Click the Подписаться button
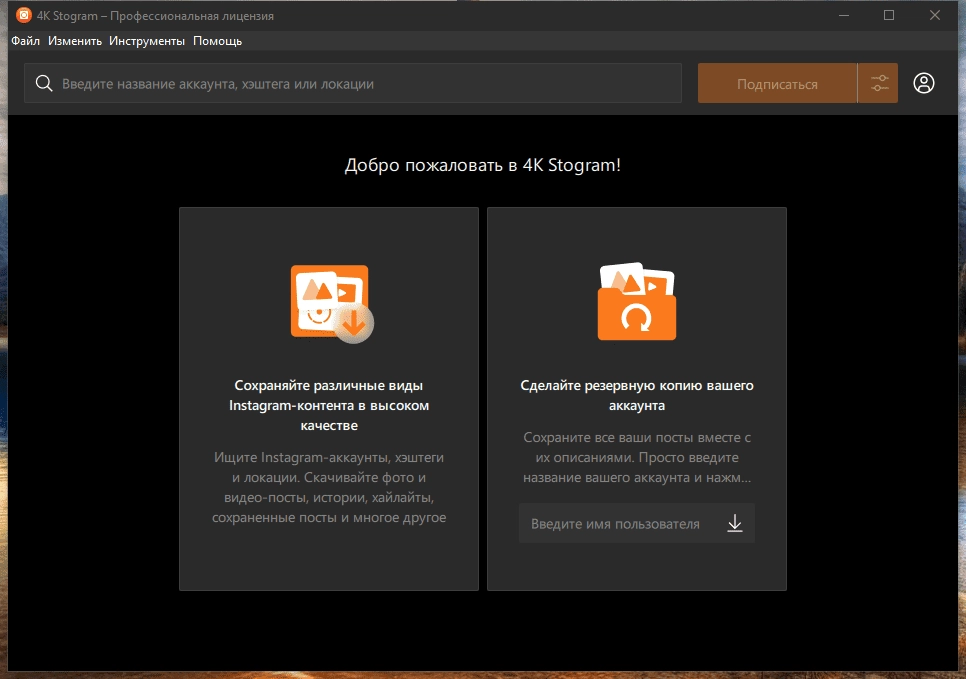966x679 pixels. (777, 83)
